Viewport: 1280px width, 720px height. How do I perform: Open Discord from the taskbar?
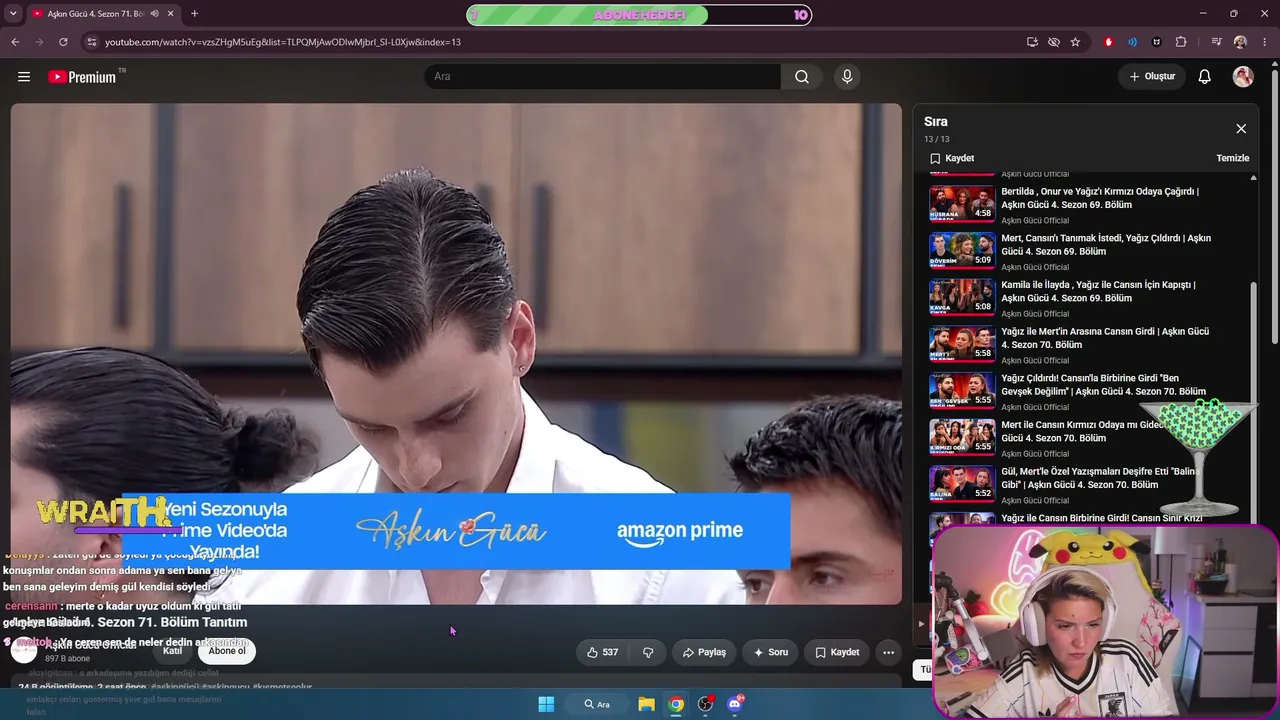(x=736, y=704)
